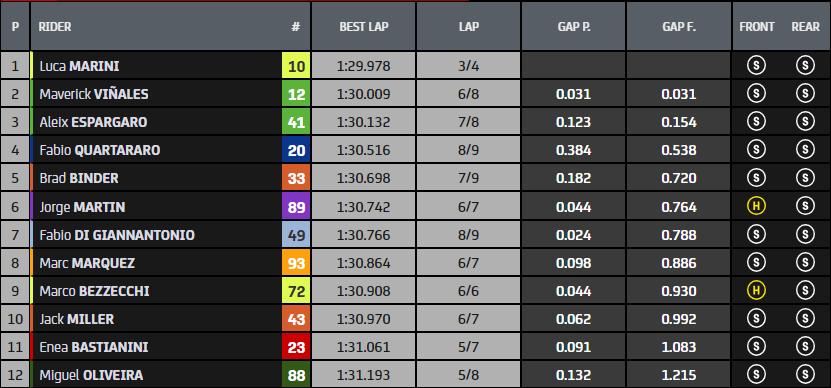Select rider name Maverick VIÑALES
This screenshot has height=388, width=831.
click(94, 94)
